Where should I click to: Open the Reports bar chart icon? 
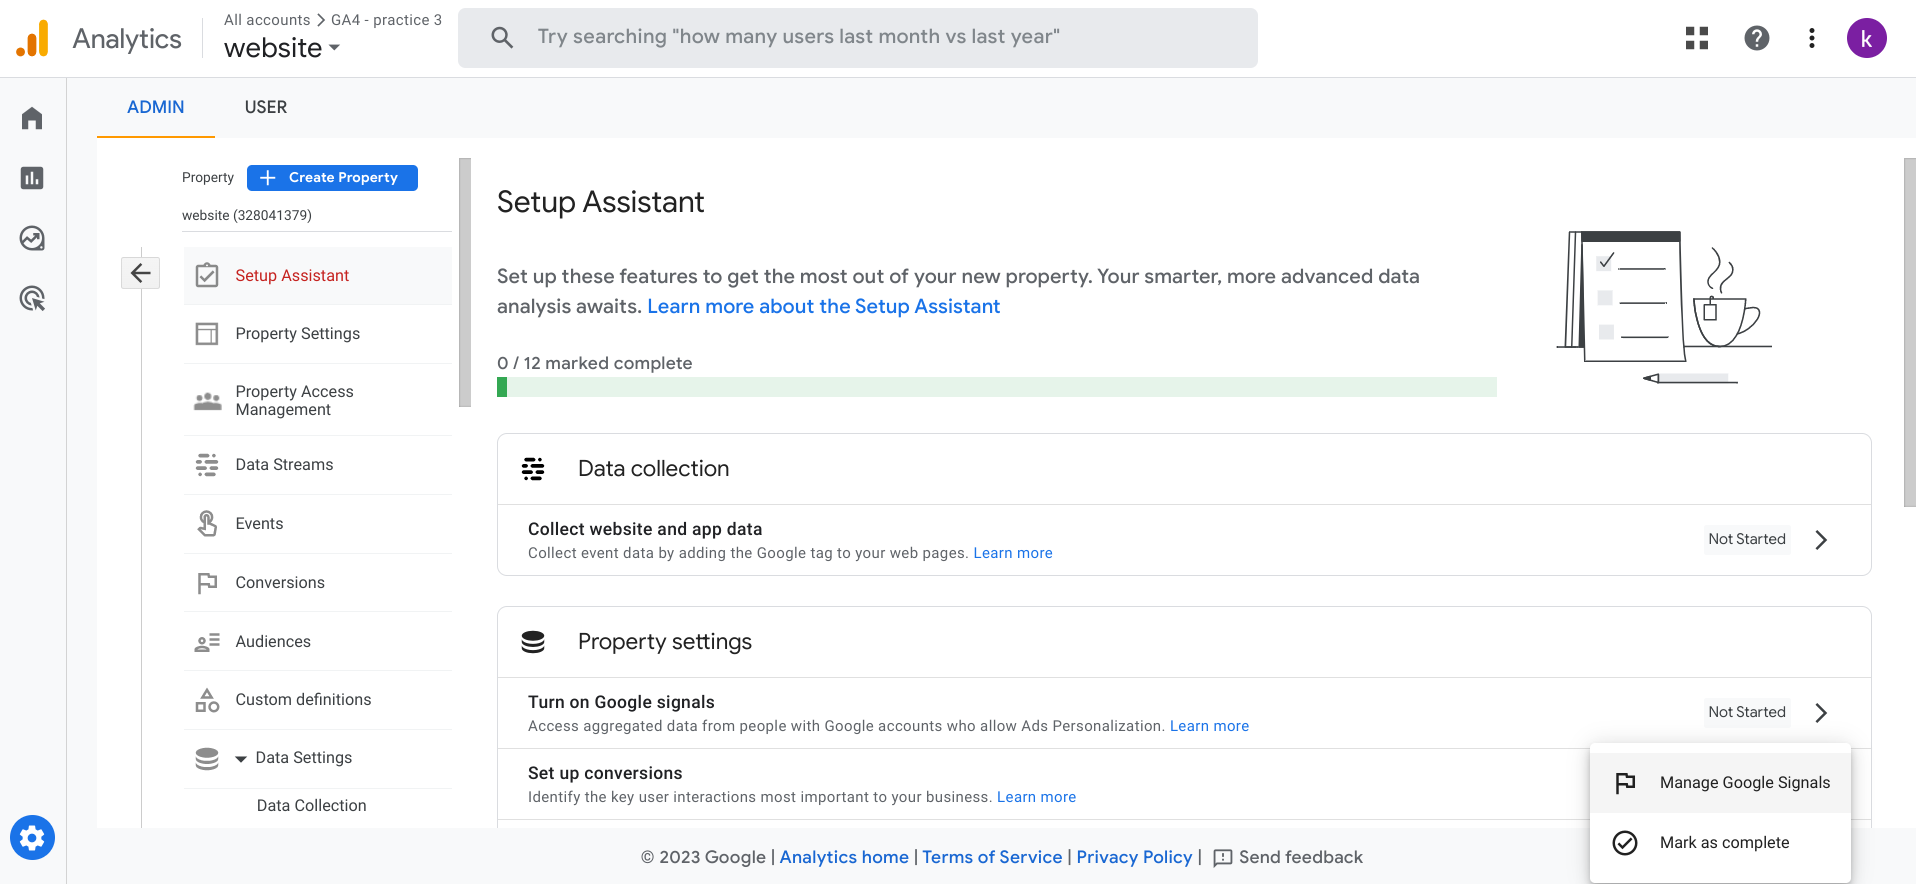(32, 178)
